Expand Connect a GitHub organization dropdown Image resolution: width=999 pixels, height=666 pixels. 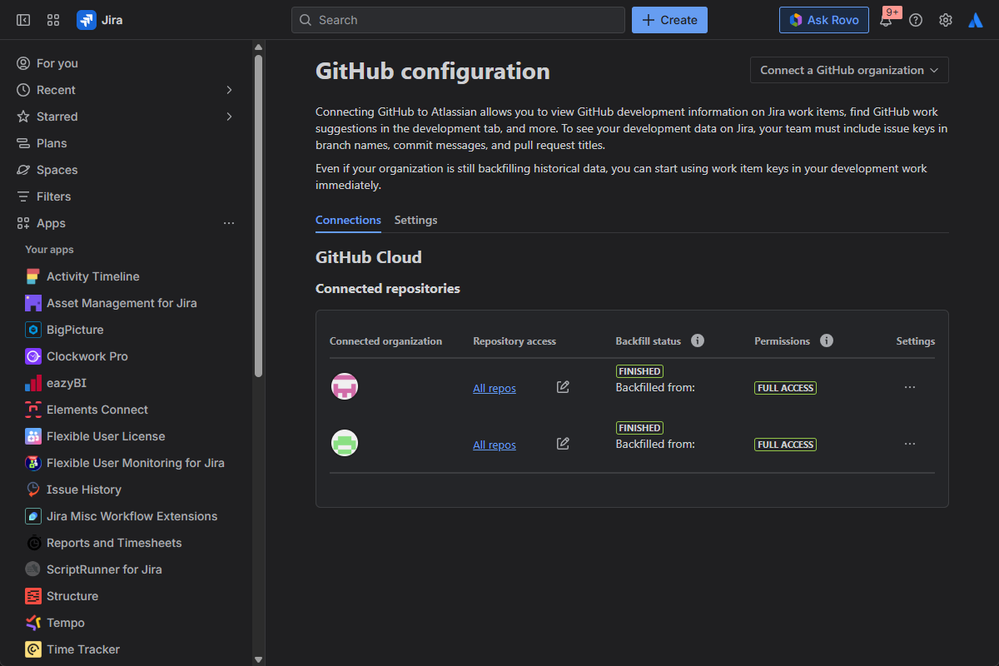pyautogui.click(x=849, y=70)
